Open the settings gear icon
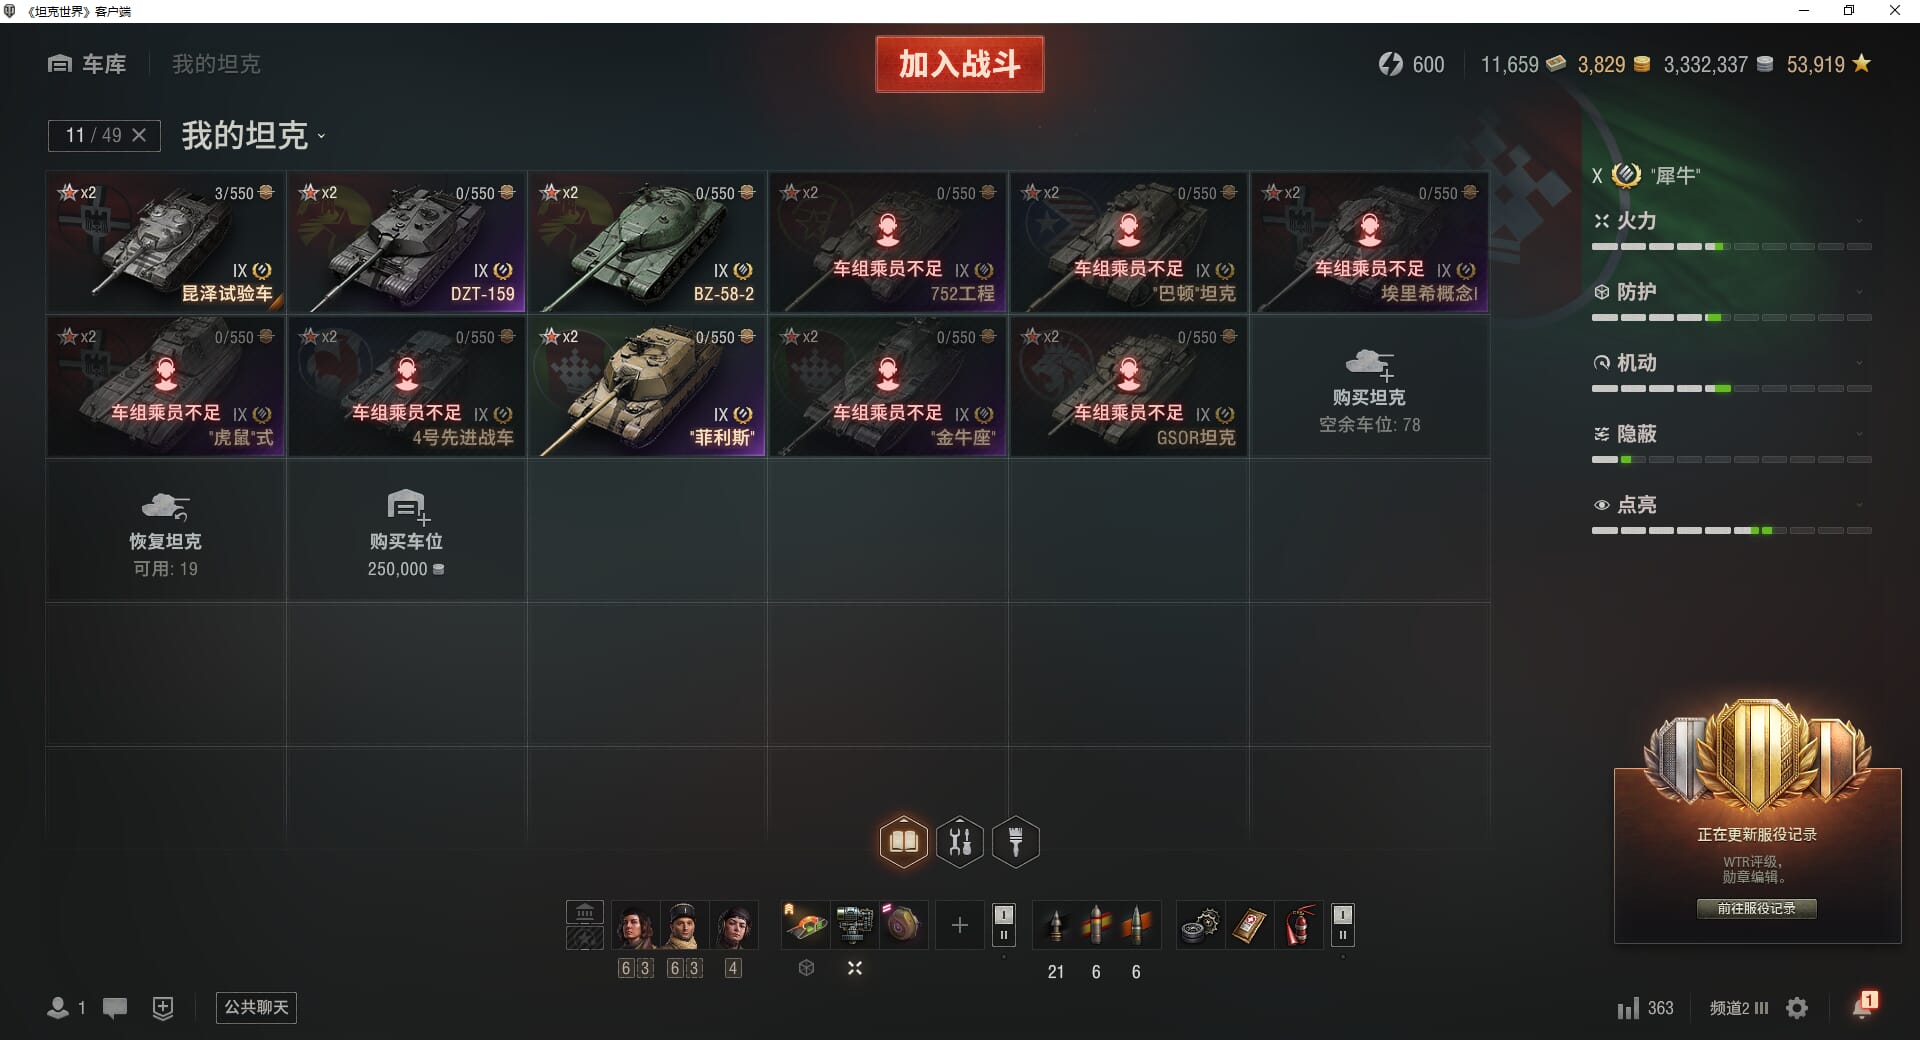This screenshot has height=1040, width=1920. pos(1797,1008)
